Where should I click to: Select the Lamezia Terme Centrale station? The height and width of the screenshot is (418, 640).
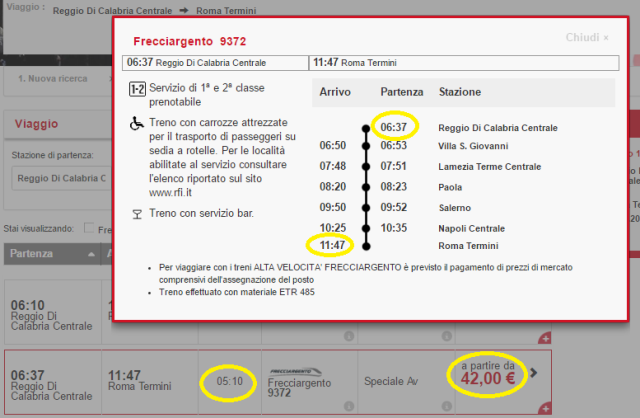click(489, 167)
